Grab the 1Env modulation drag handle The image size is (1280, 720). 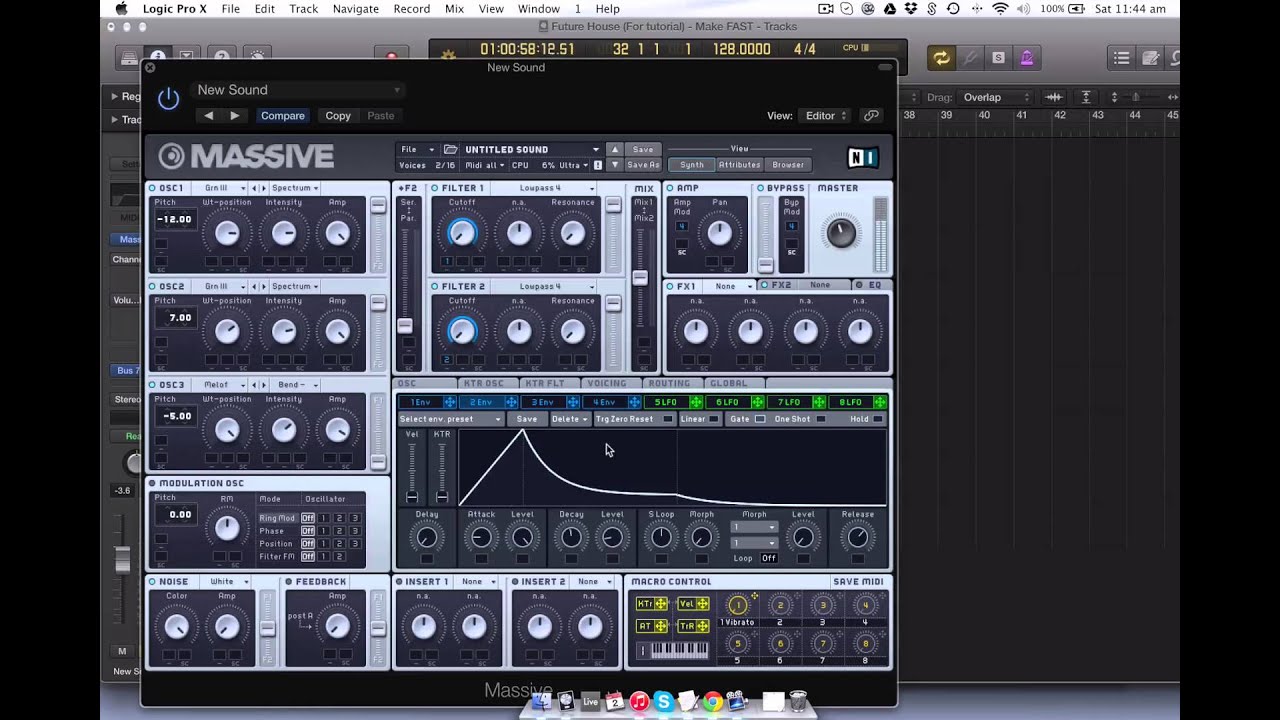point(450,402)
